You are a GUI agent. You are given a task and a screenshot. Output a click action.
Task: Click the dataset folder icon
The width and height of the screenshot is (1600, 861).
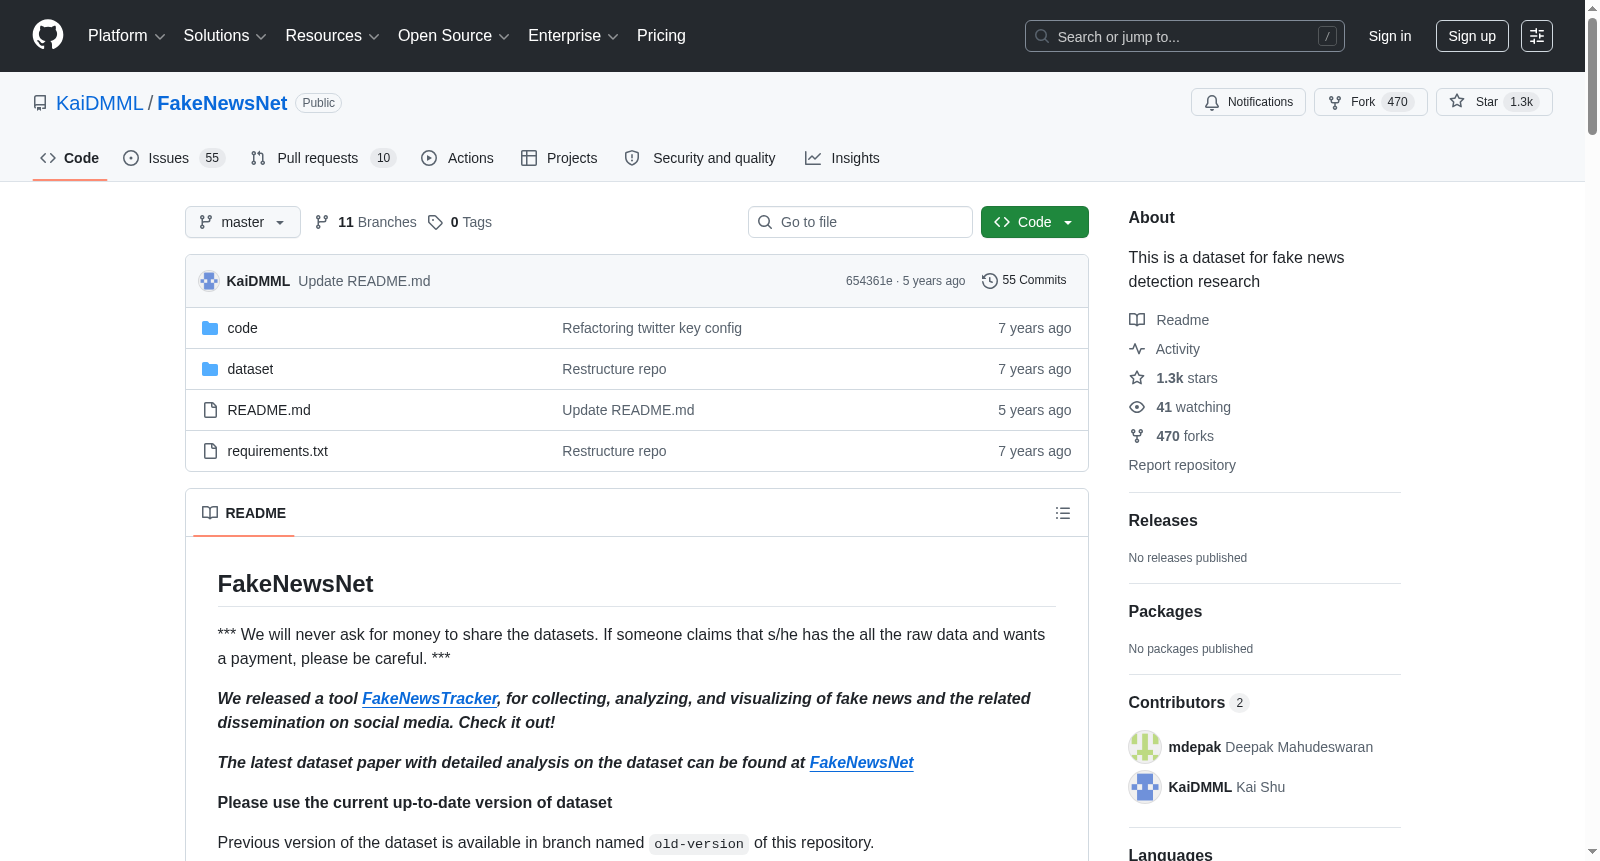[x=210, y=369]
